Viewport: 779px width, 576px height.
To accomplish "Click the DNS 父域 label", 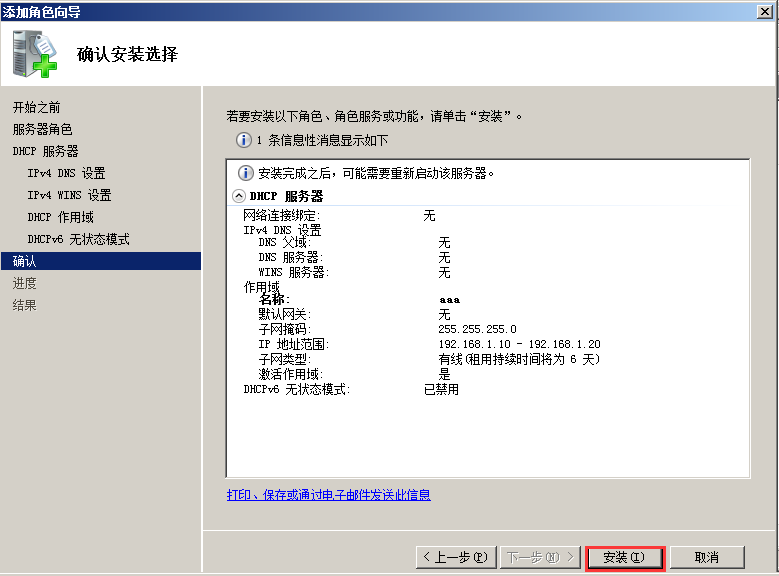I will point(285,243).
